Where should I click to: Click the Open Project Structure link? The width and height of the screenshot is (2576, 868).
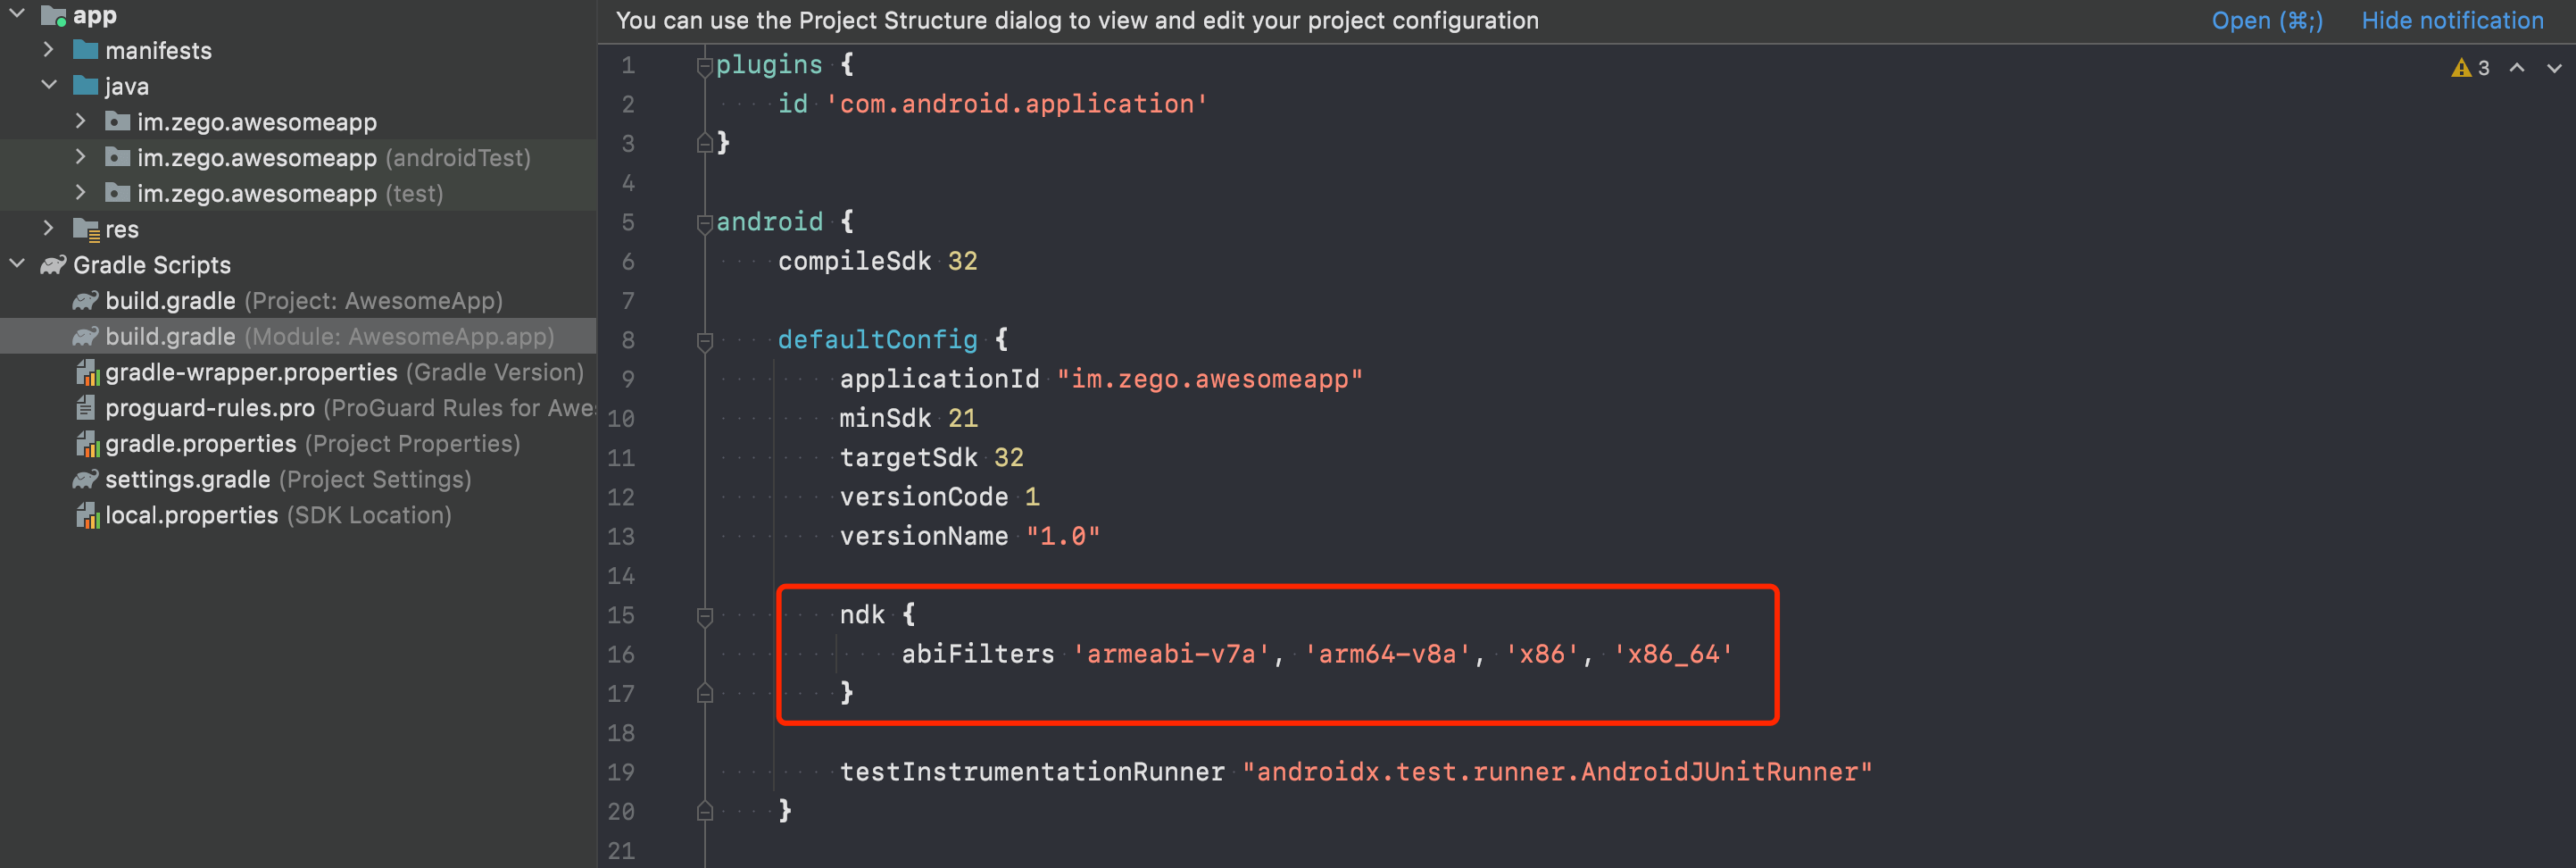pos(2266,20)
